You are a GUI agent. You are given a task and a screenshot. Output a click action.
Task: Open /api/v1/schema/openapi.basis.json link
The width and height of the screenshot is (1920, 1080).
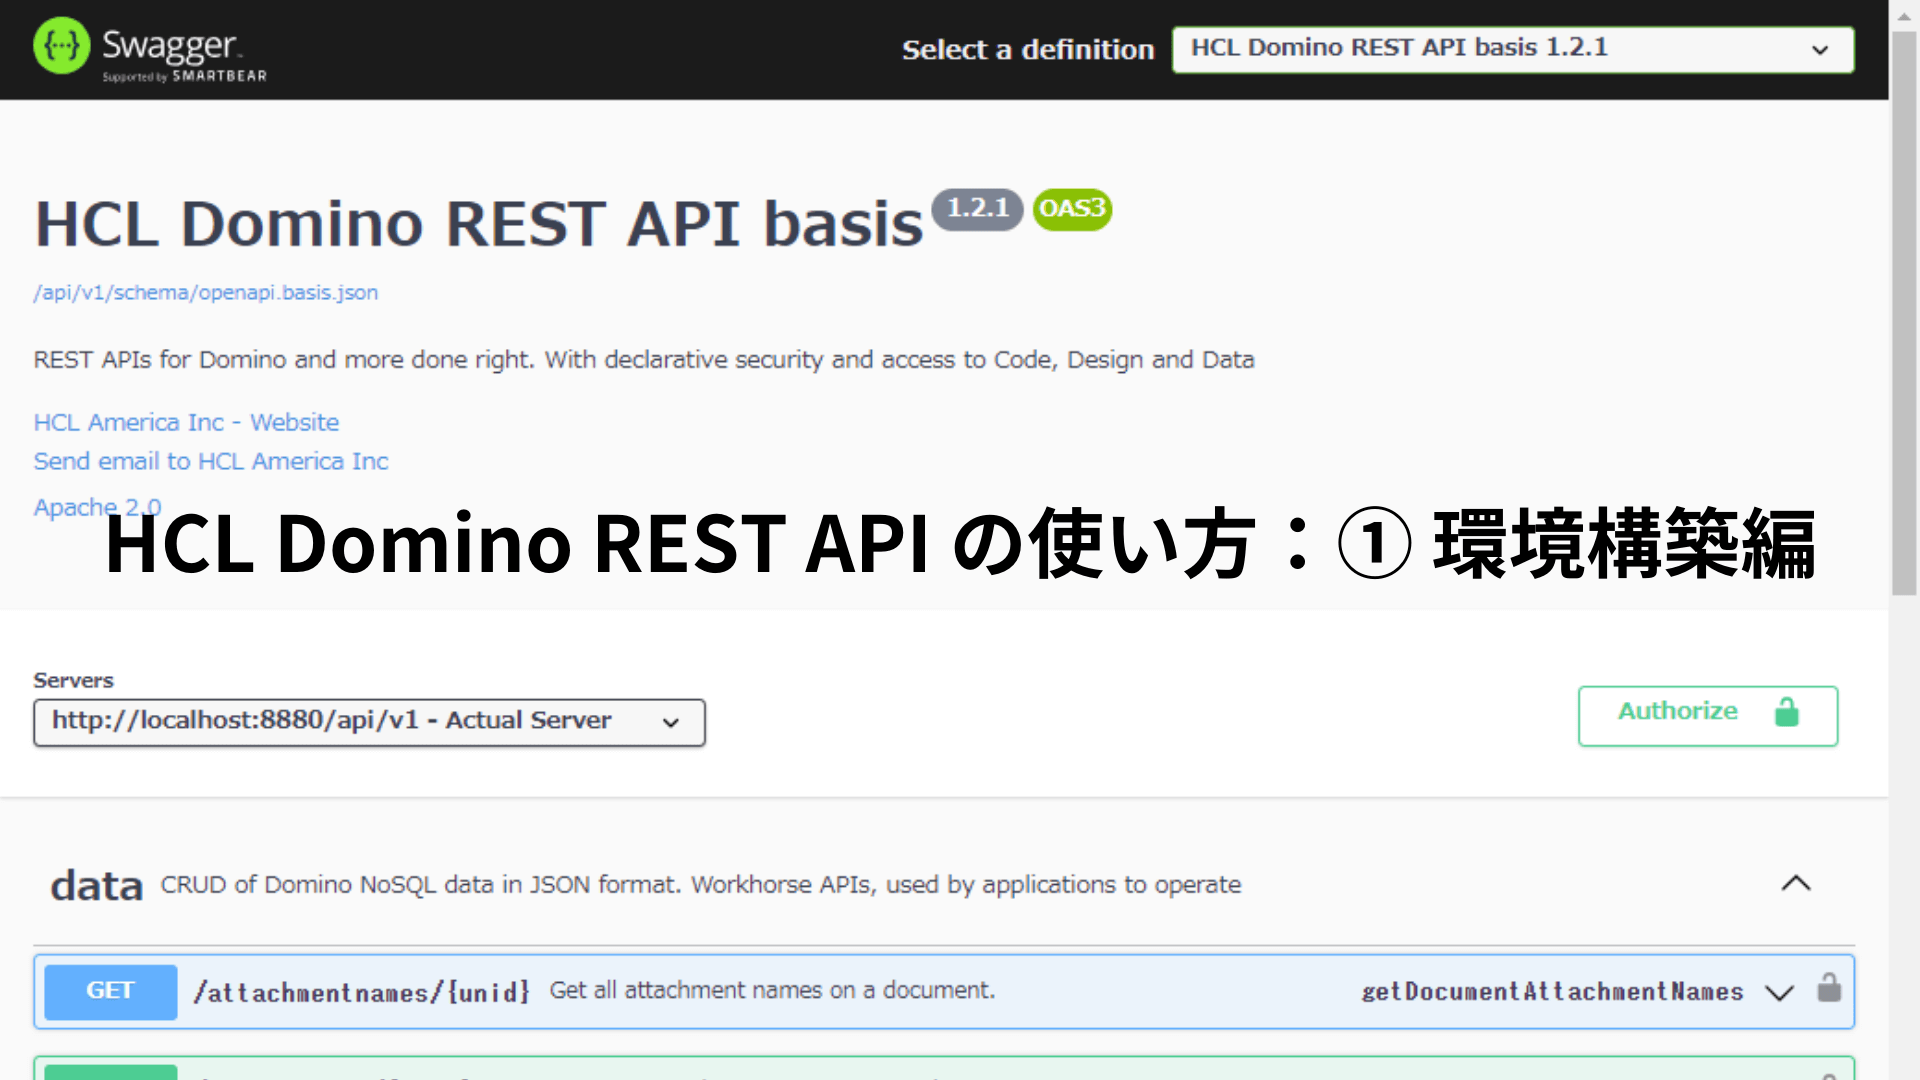click(x=206, y=293)
